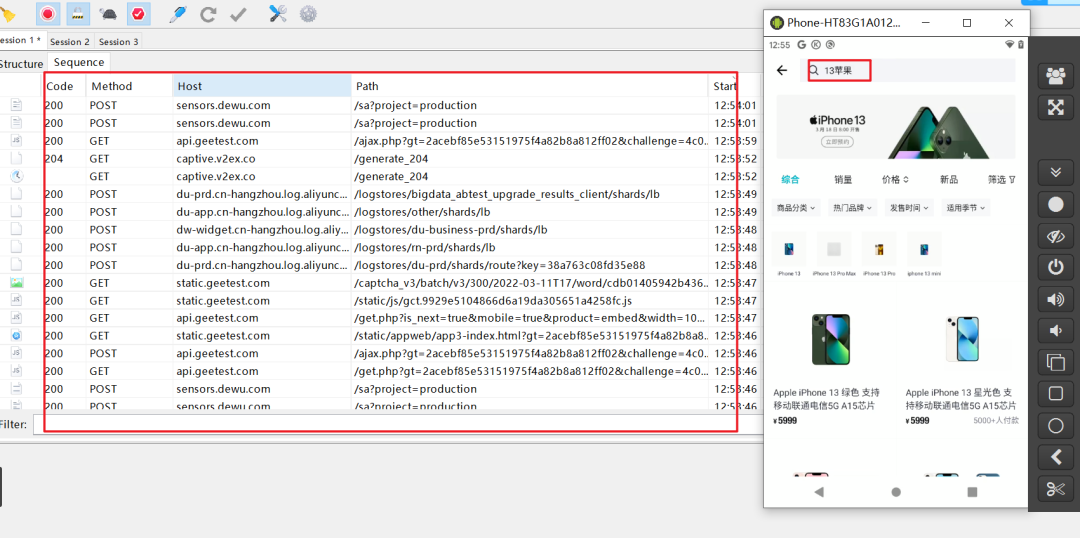Open the Sequence view tab
This screenshot has height=538, width=1080.
click(79, 62)
